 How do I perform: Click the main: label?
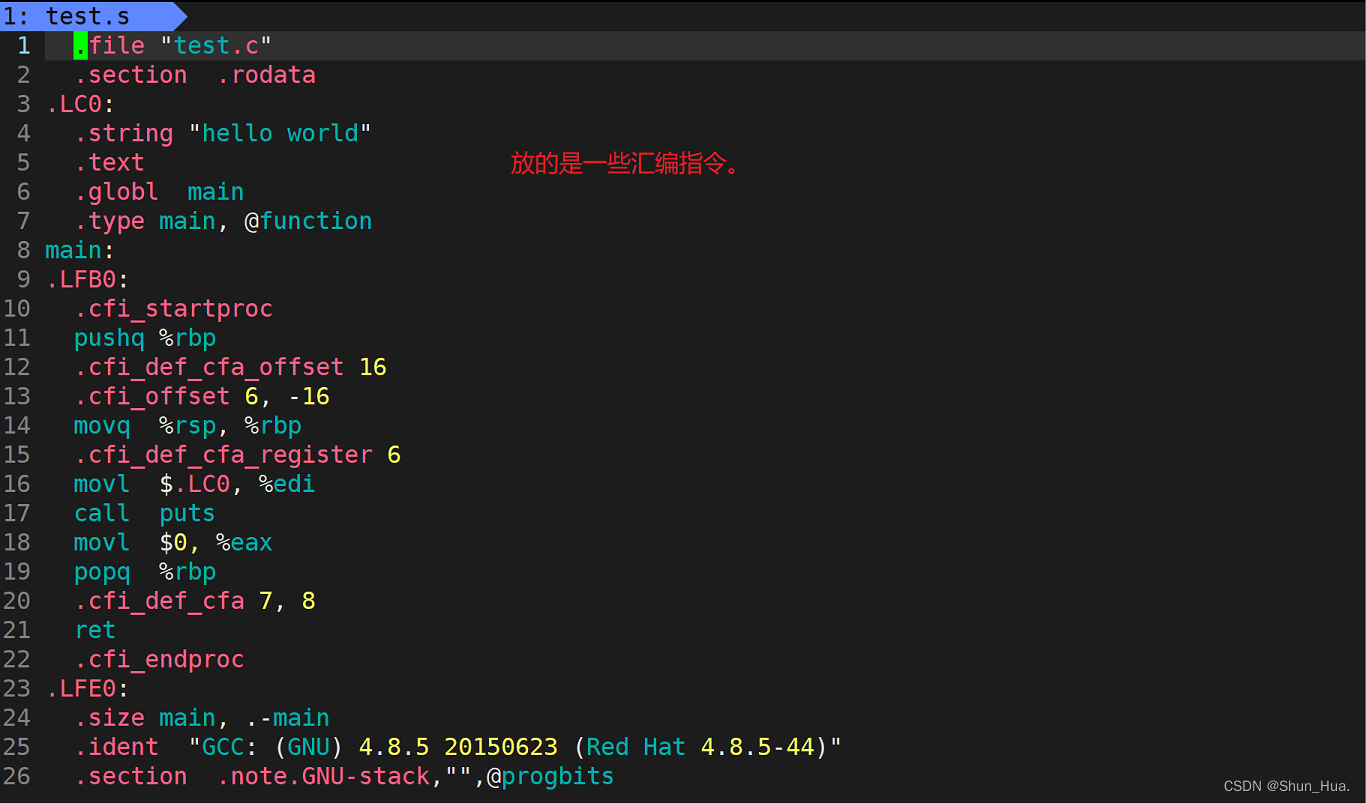(x=81, y=250)
